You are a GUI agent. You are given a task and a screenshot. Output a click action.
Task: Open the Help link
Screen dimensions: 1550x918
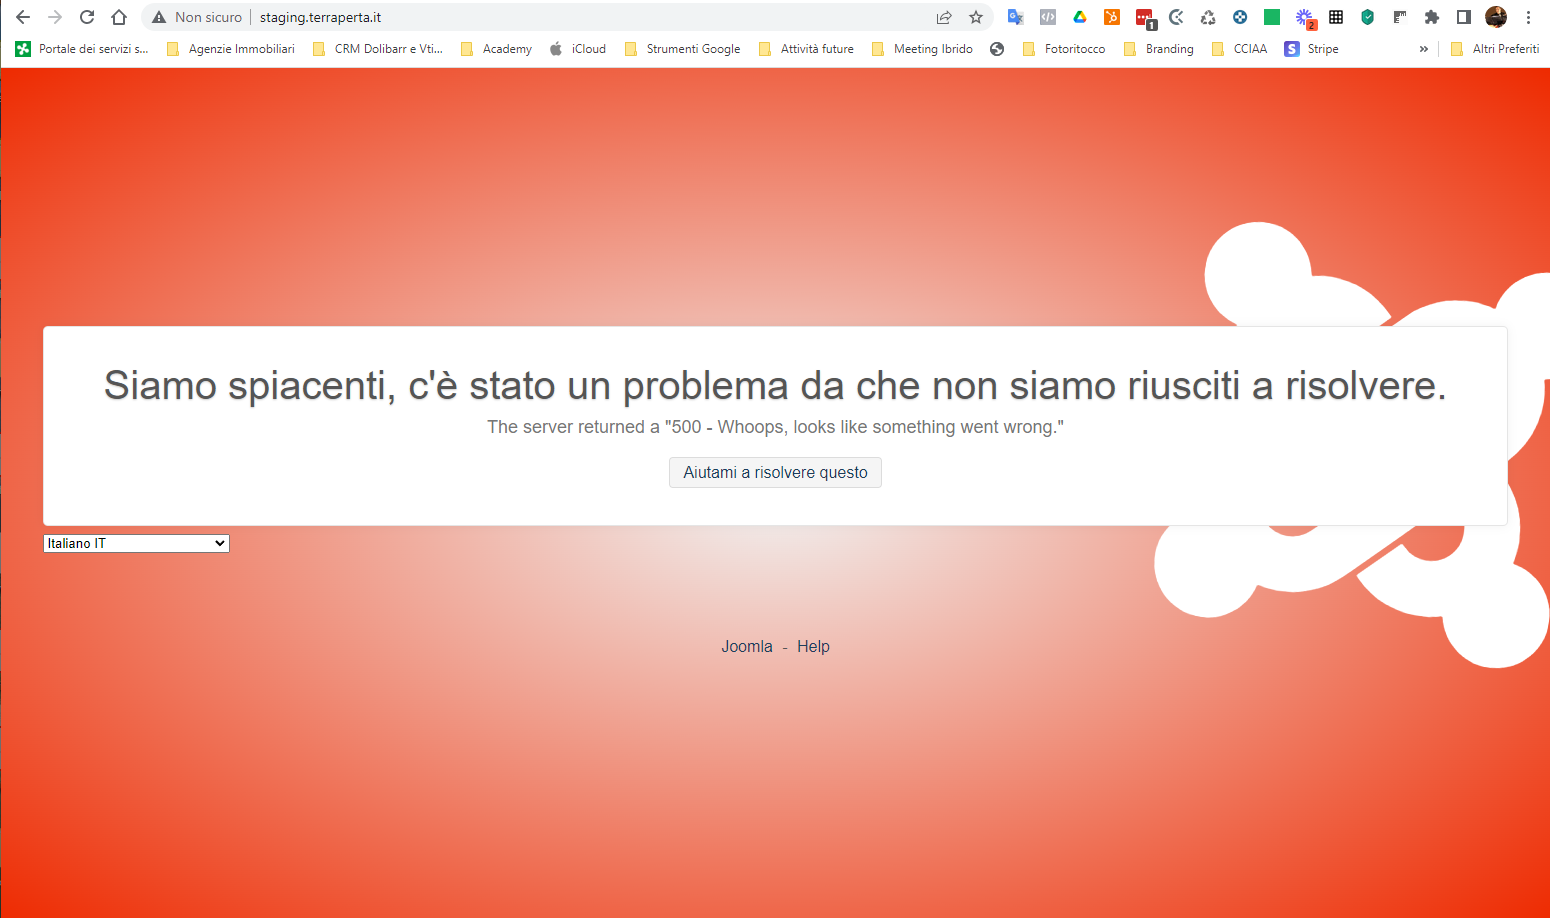(813, 646)
